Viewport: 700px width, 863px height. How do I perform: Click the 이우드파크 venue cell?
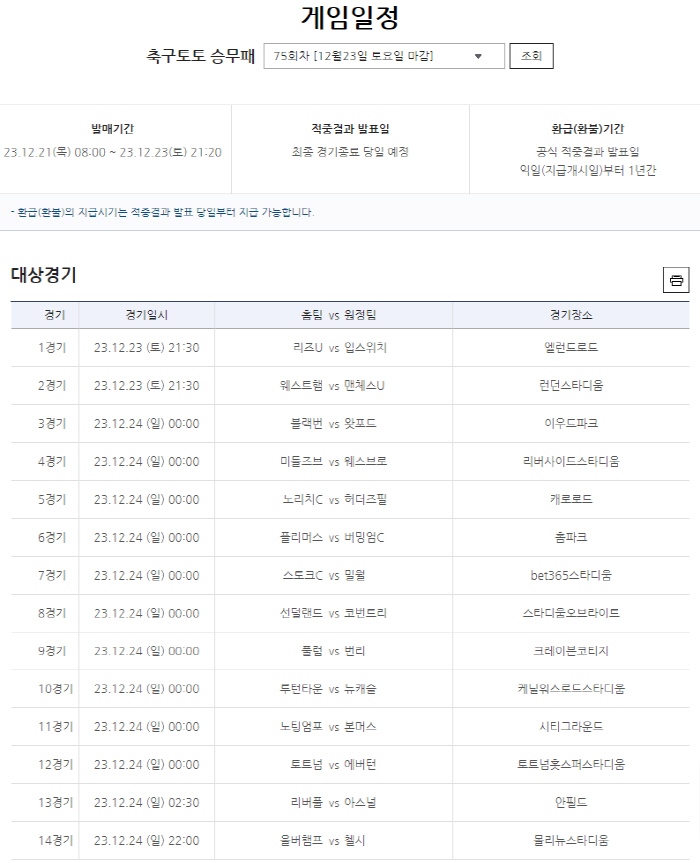point(571,424)
